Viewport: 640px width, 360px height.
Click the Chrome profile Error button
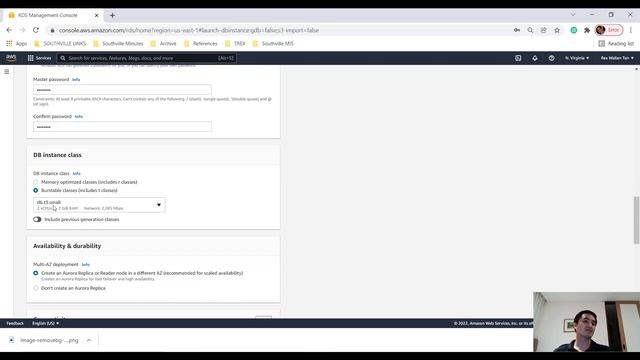(609, 30)
